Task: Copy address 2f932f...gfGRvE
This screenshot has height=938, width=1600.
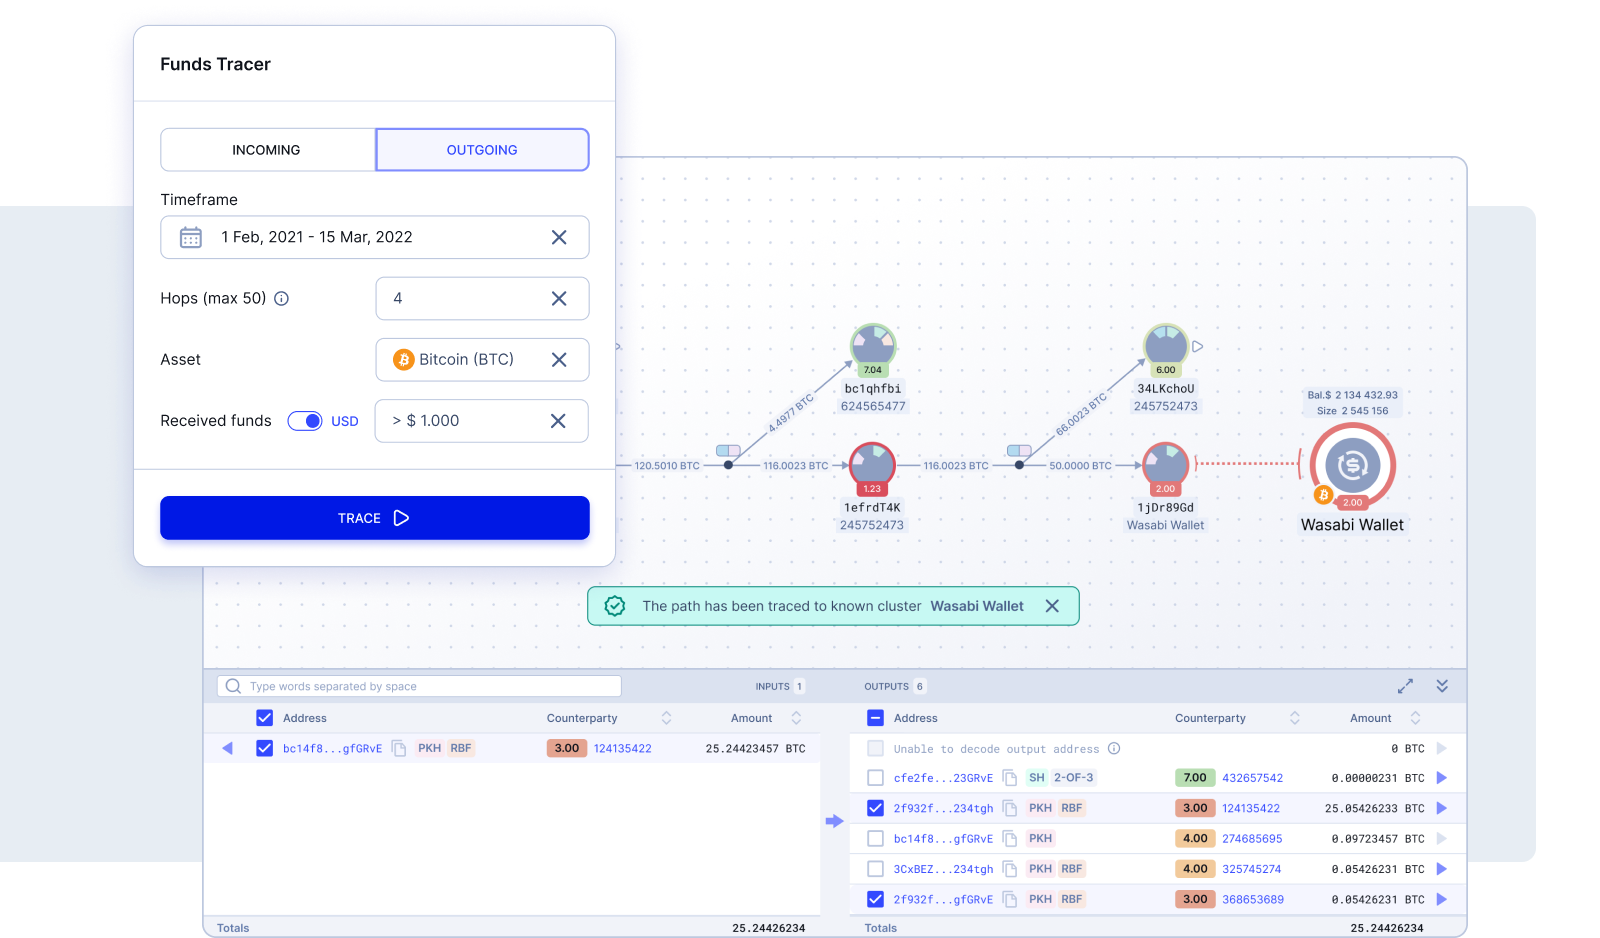Action: tap(1010, 899)
